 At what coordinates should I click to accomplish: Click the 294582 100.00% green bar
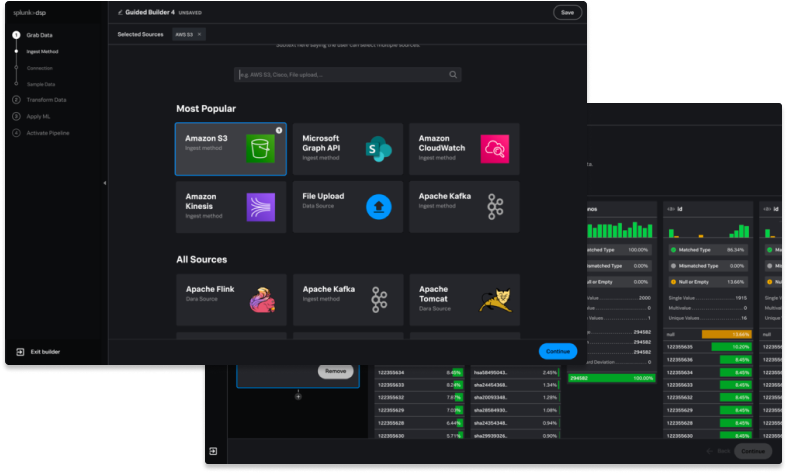click(611, 378)
